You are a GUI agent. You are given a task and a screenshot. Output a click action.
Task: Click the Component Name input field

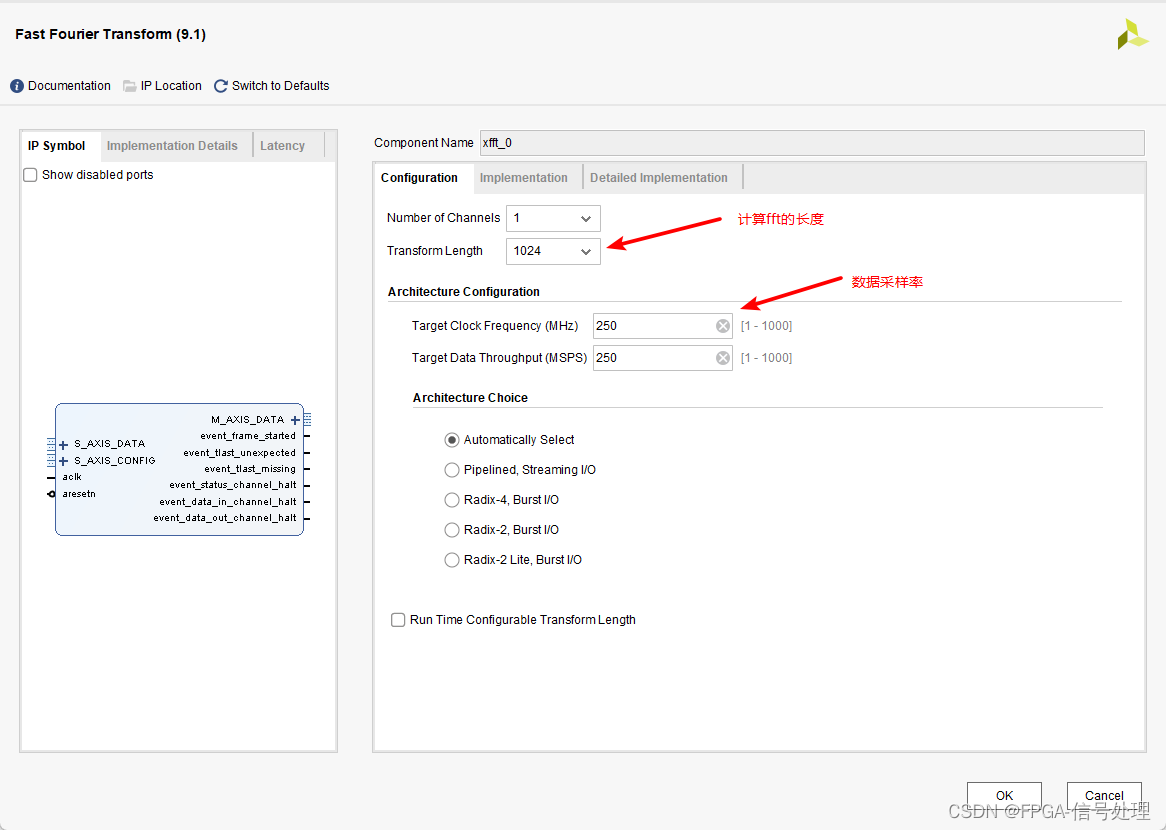pos(812,143)
